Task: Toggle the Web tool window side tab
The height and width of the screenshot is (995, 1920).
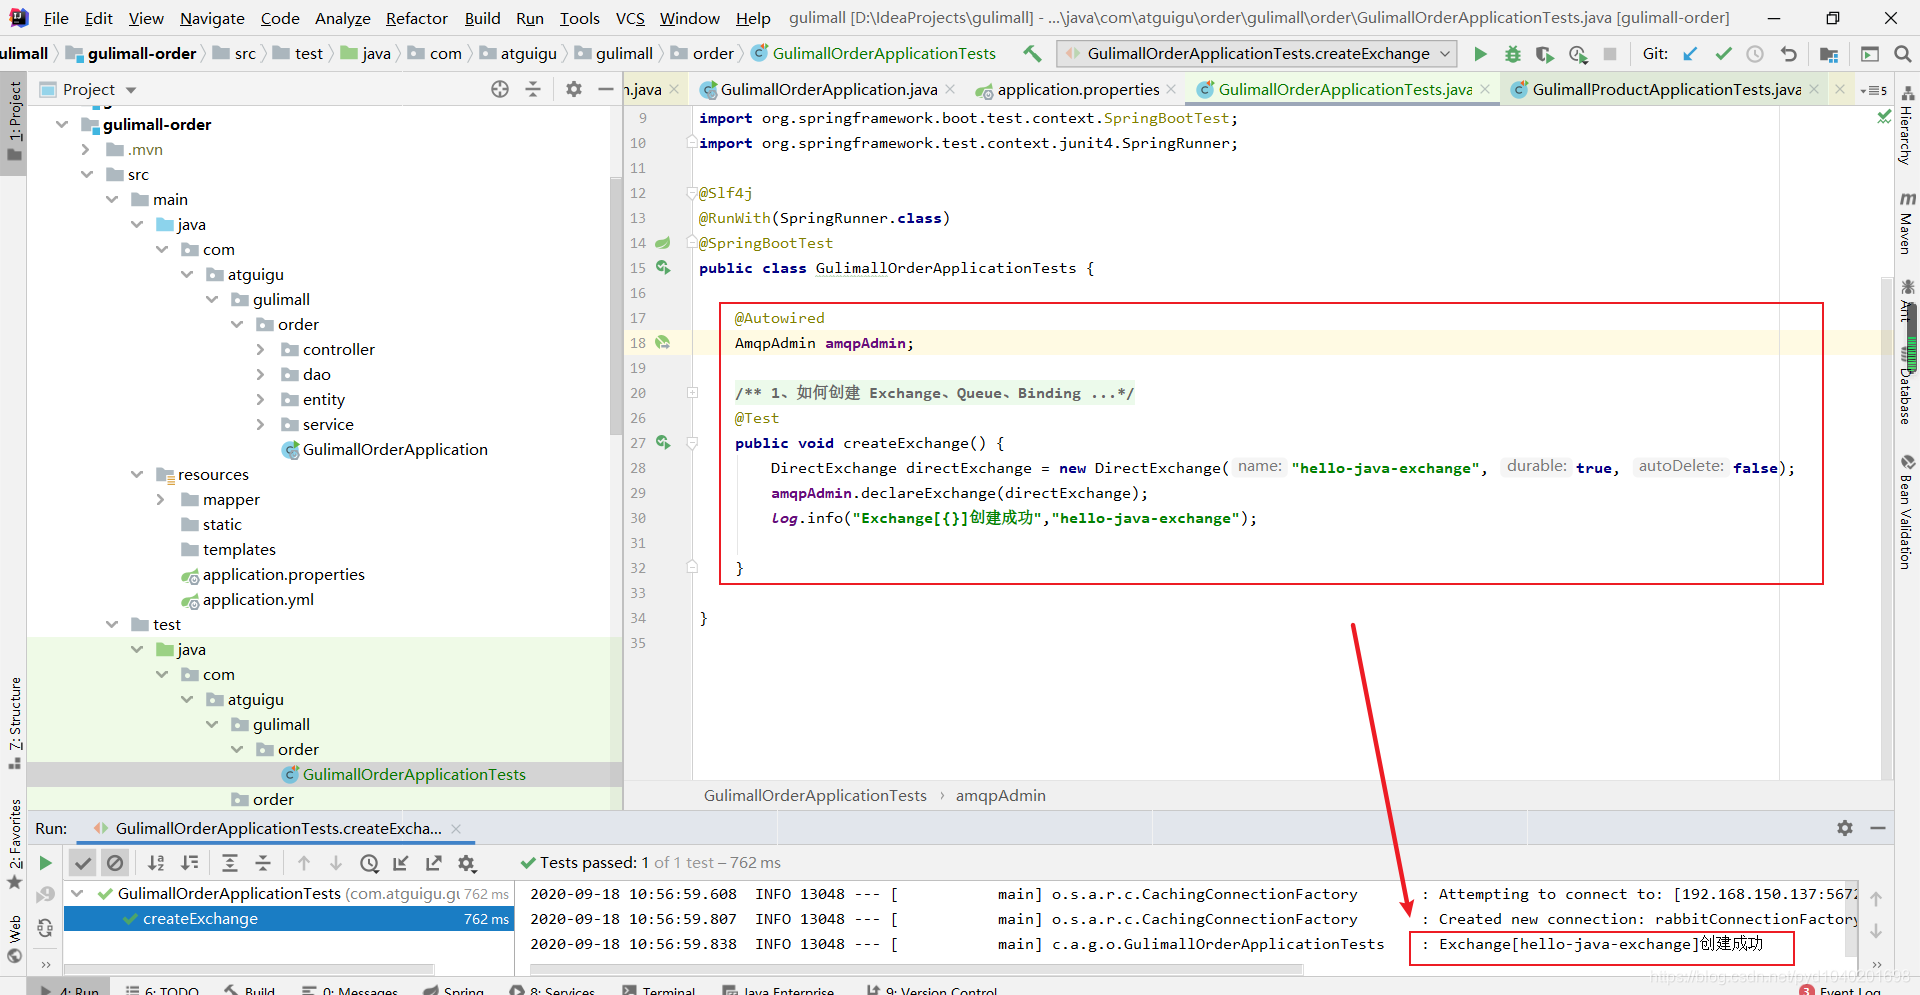Action: point(14,938)
